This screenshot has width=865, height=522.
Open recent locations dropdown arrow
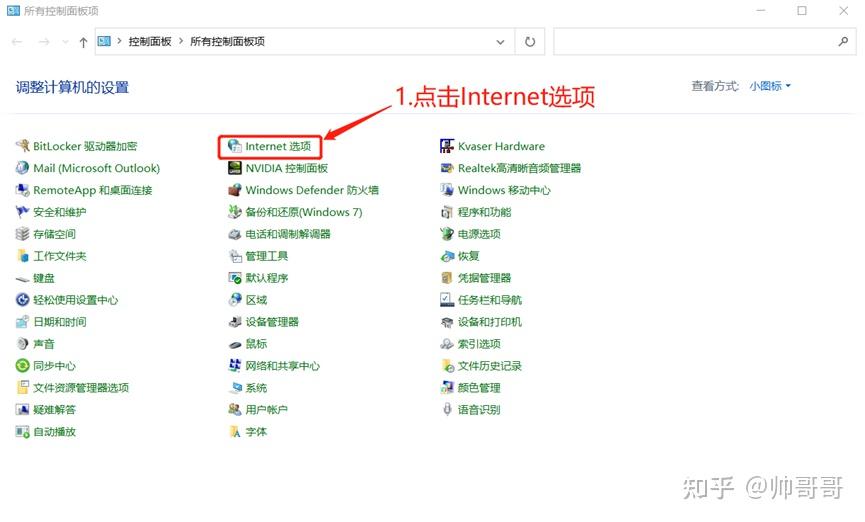[66, 42]
